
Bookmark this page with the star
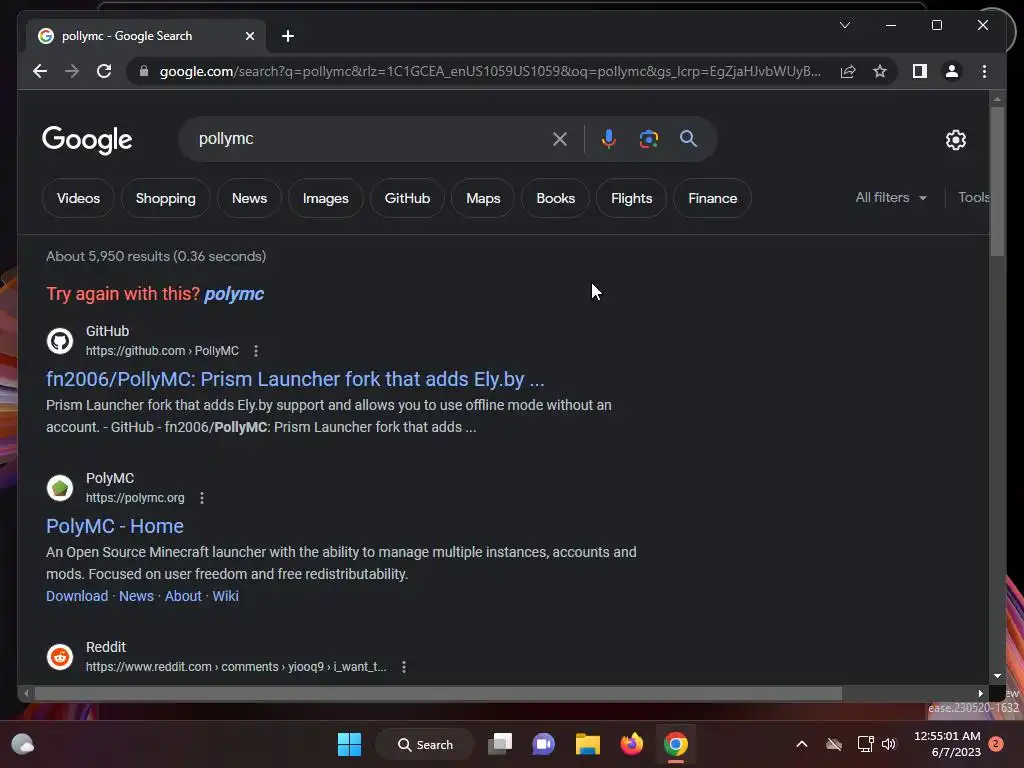pyautogui.click(x=880, y=71)
